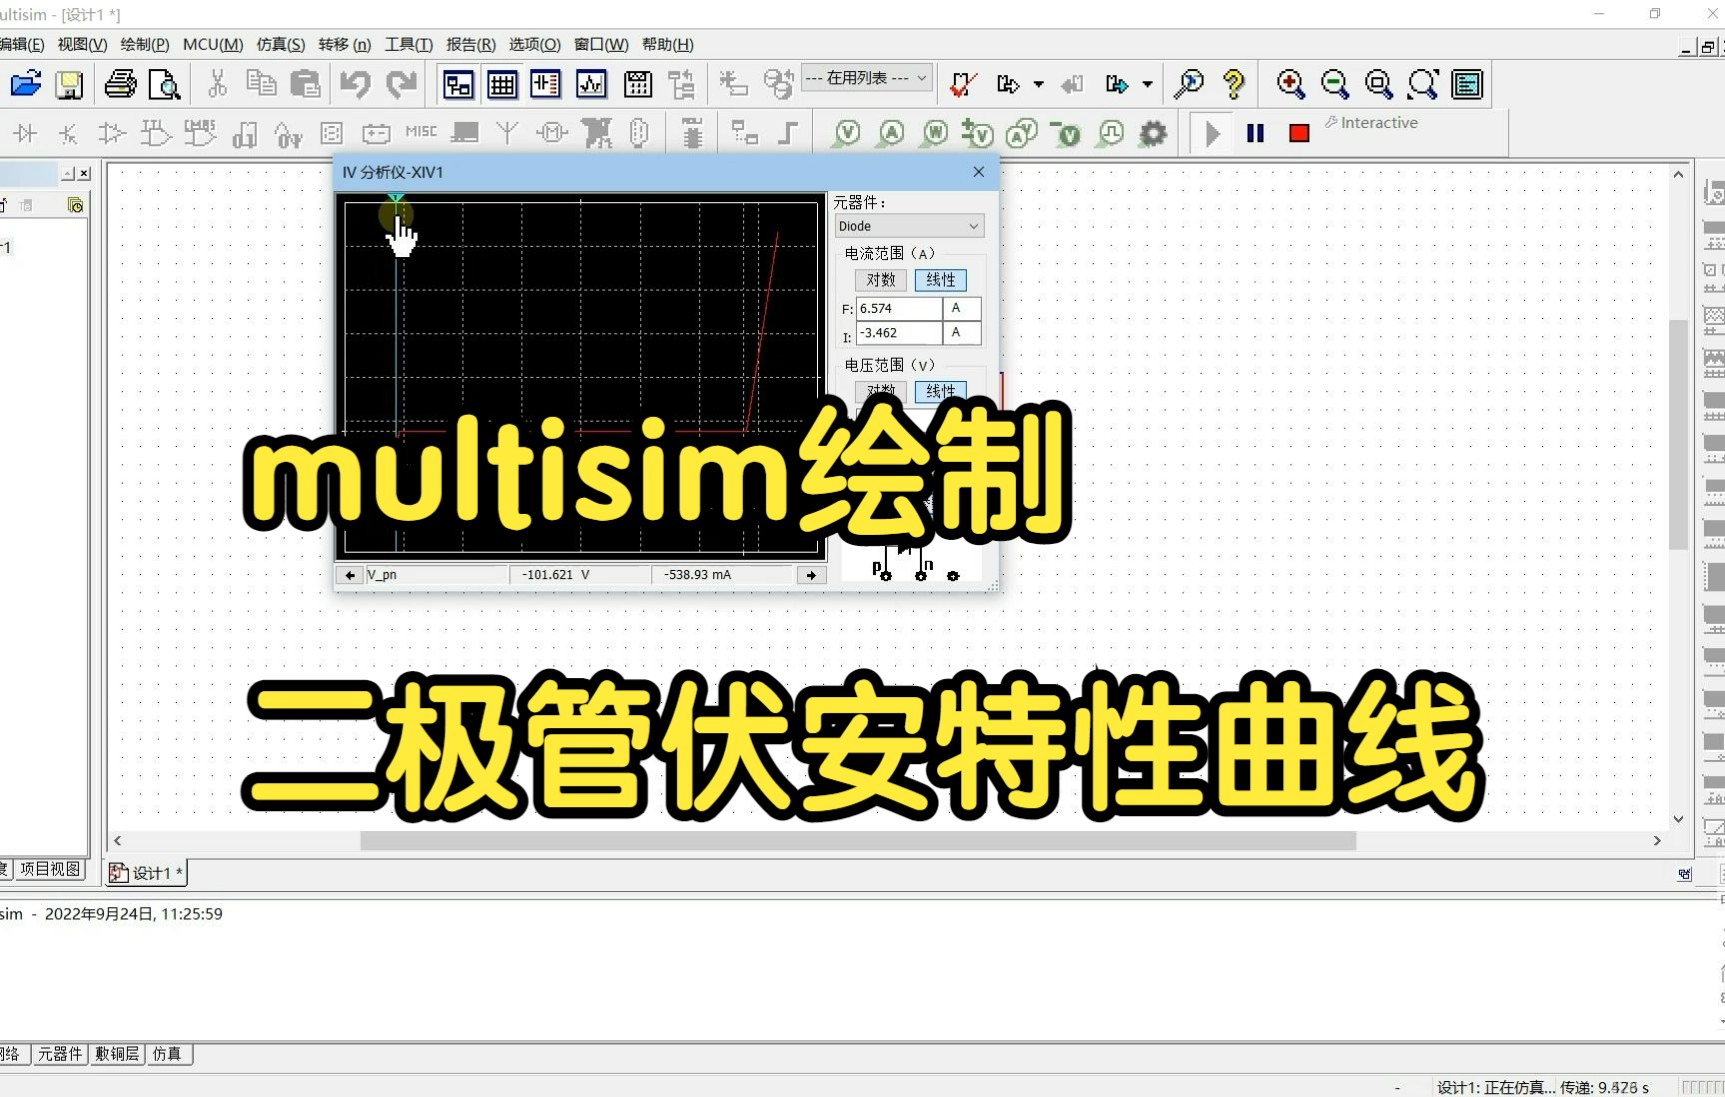Open the Grapher waveform icon
The image size is (1725, 1097).
tap(591, 84)
